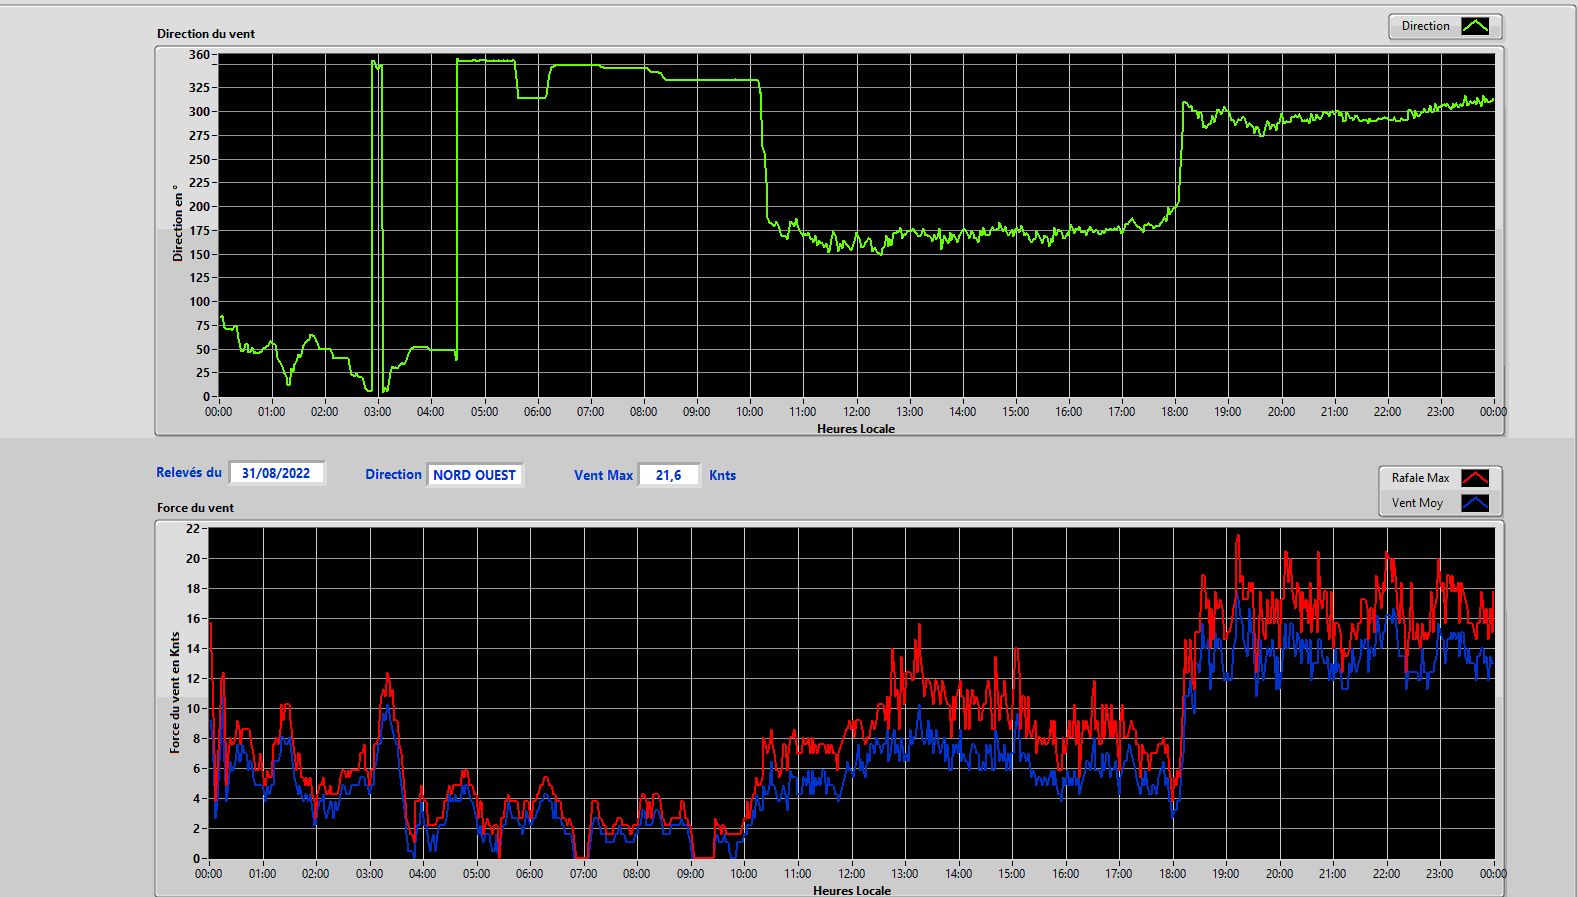Click the 03:00 tick on force chart x-axis
The width and height of the screenshot is (1578, 897).
(369, 874)
